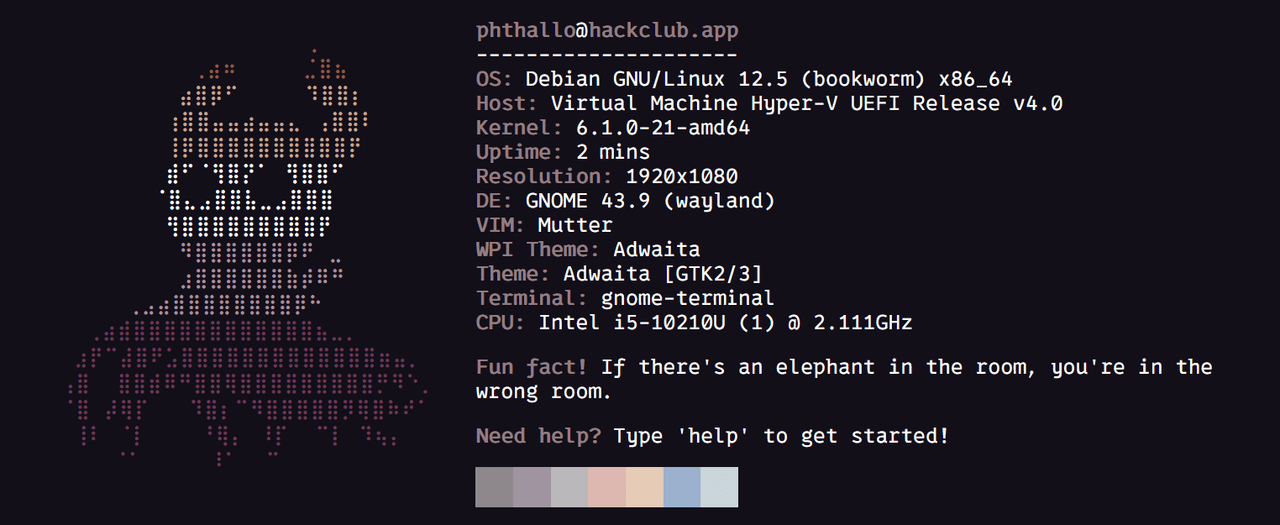This screenshot has width=1280, height=525.
Task: Click the Kernel version 6.1.0-21-amd64 text
Action: 663,128
